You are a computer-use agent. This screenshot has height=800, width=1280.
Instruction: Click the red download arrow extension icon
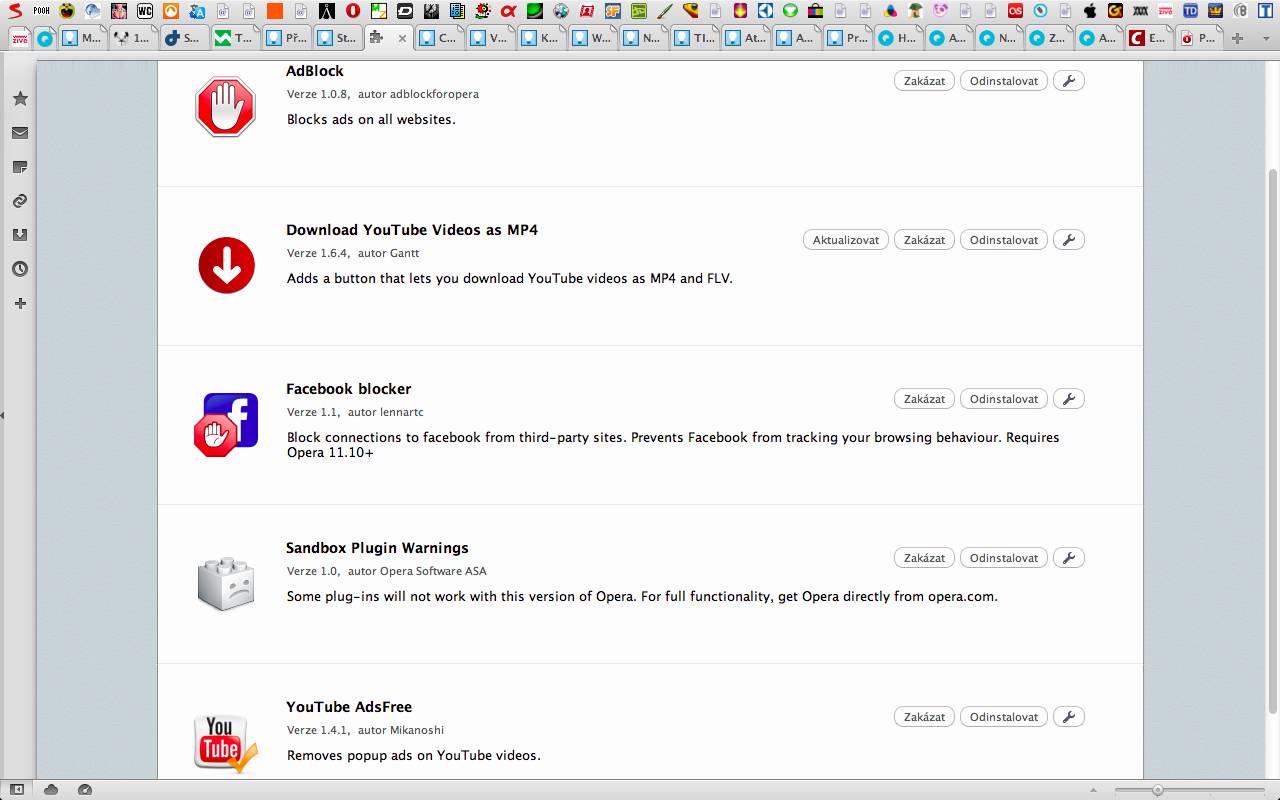tap(226, 265)
